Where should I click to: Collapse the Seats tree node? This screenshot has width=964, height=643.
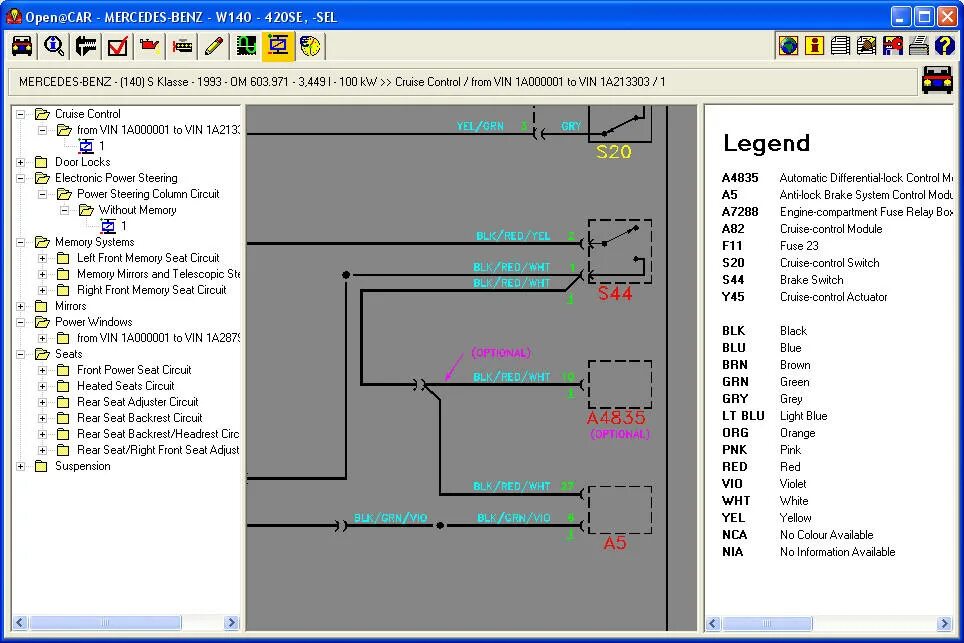coord(21,354)
